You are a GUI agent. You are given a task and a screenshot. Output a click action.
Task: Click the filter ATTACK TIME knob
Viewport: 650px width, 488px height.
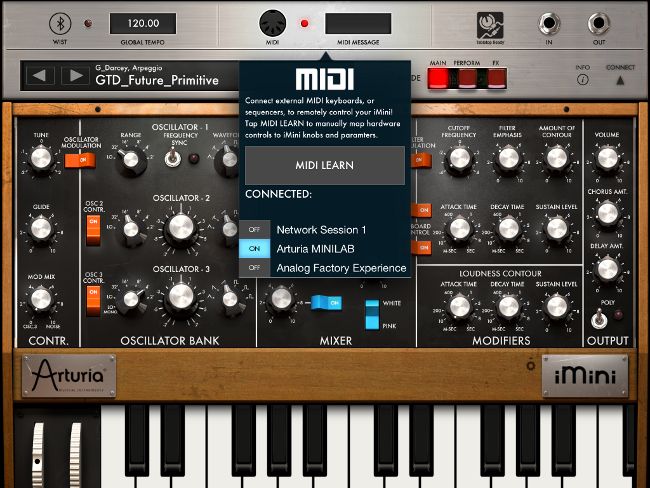pos(459,229)
